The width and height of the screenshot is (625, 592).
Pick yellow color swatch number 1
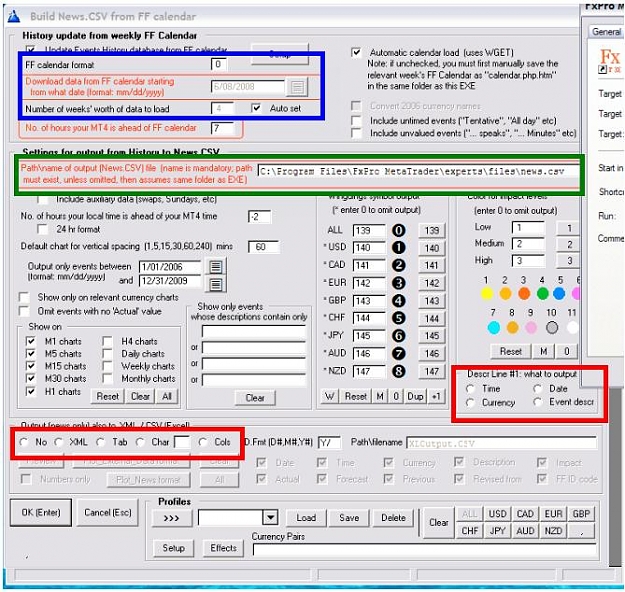click(486, 294)
